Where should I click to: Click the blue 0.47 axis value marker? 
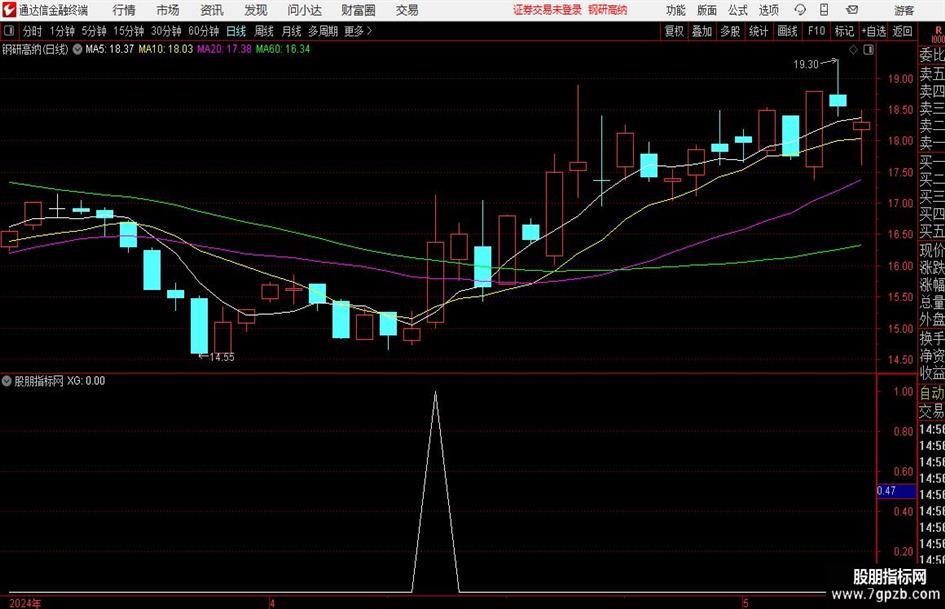(x=895, y=491)
